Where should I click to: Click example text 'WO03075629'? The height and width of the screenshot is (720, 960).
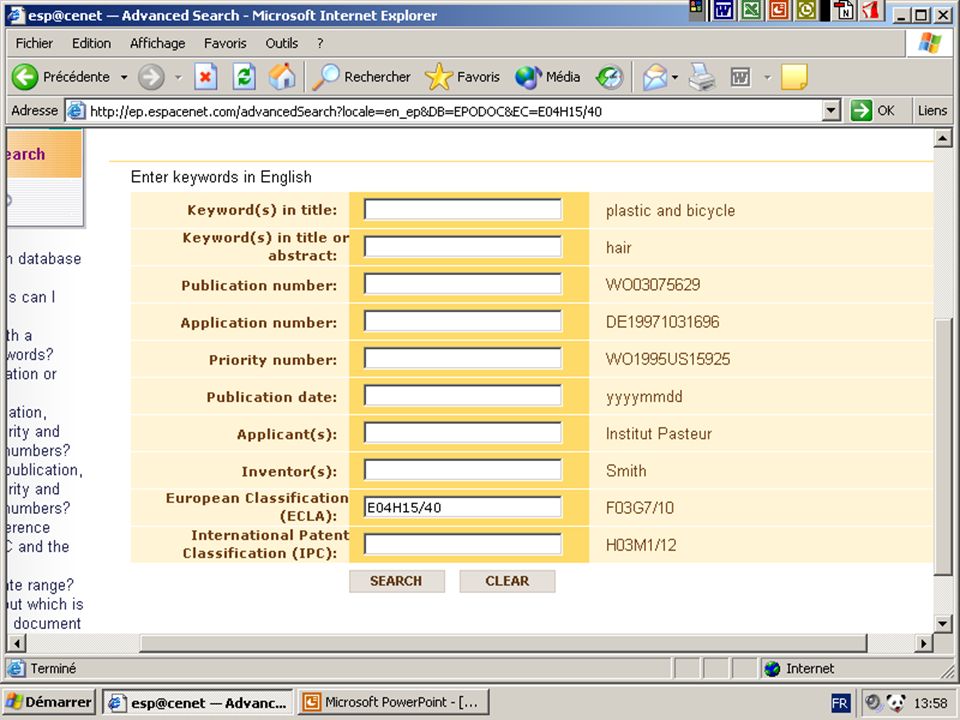pos(653,285)
